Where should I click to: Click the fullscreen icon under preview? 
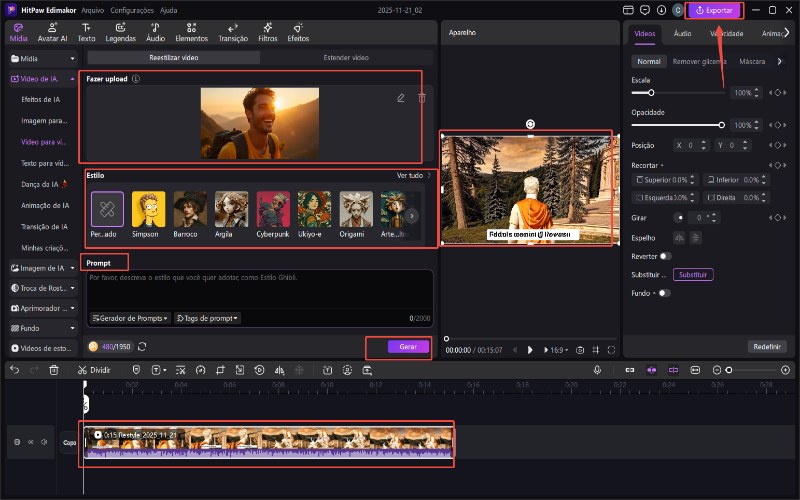click(x=611, y=350)
